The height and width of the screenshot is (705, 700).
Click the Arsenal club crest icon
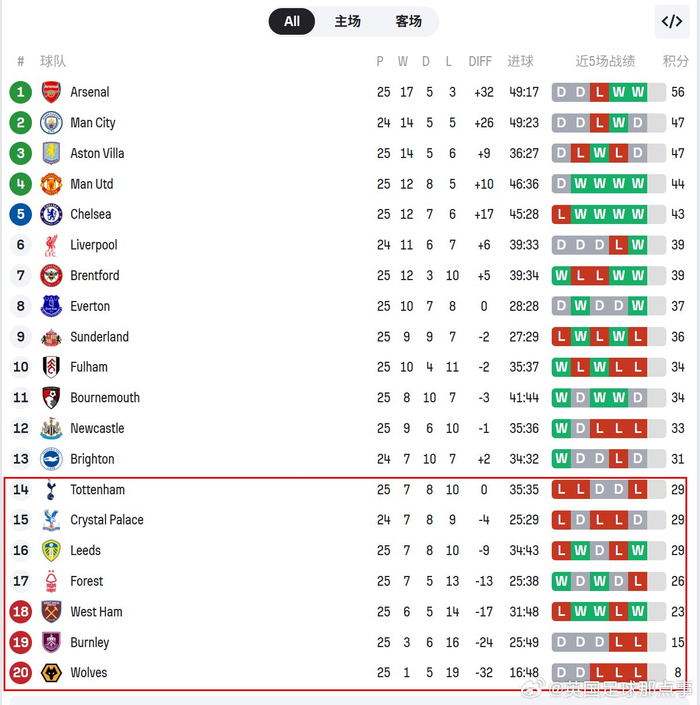pos(51,92)
